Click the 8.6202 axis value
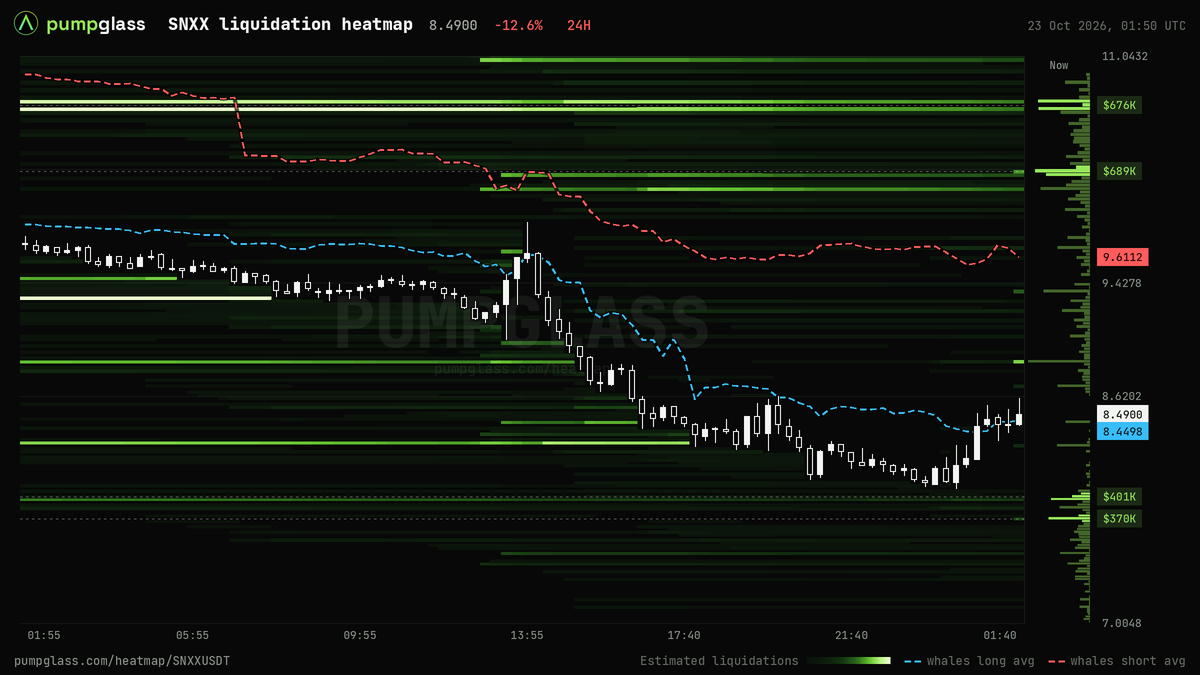Viewport: 1200px width, 675px height. pos(1121,396)
